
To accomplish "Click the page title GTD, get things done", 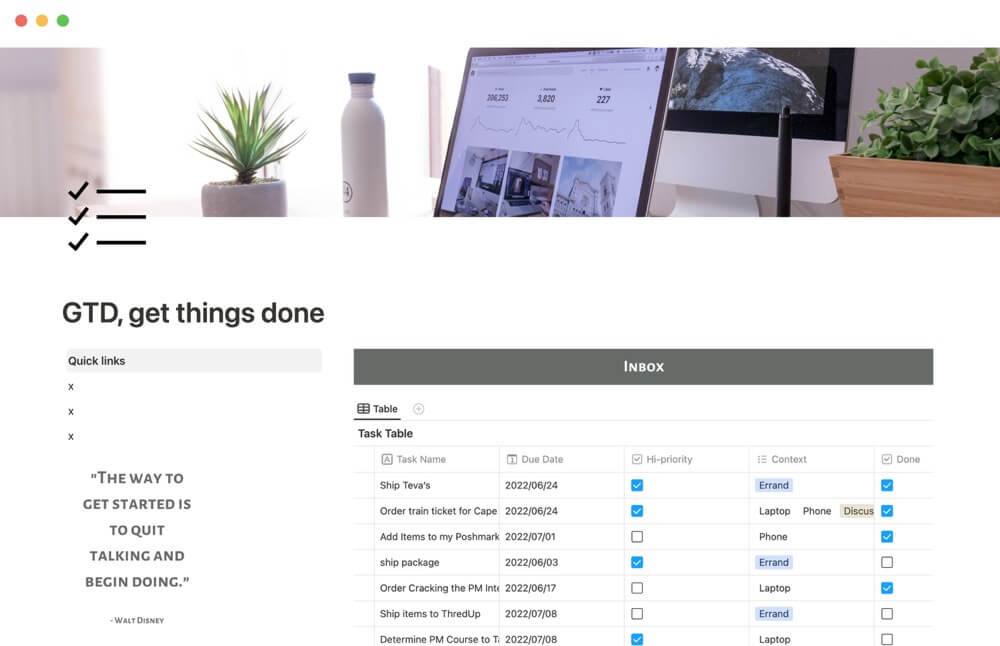I will [x=193, y=313].
